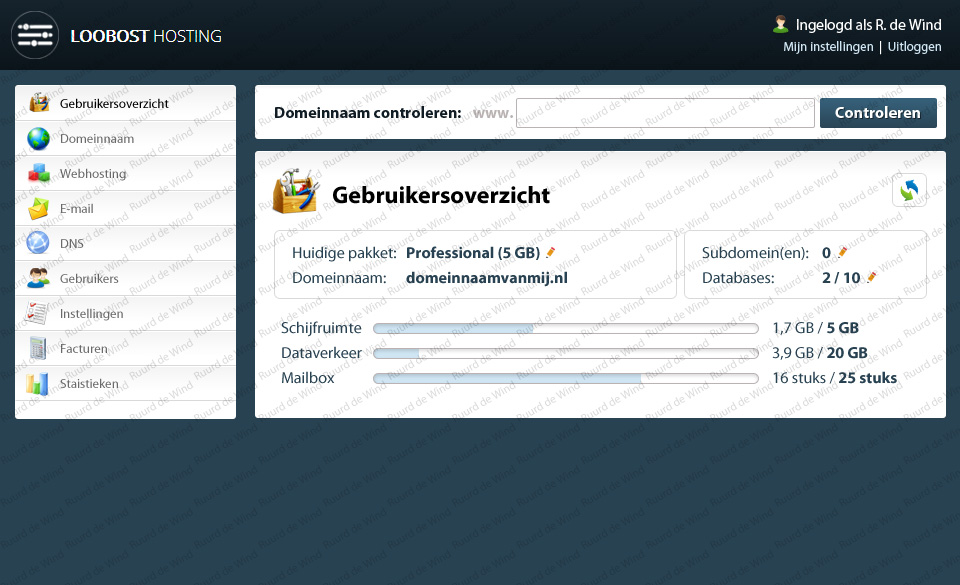Edit databases with the pencil icon
This screenshot has height=585, width=960.
(872, 277)
